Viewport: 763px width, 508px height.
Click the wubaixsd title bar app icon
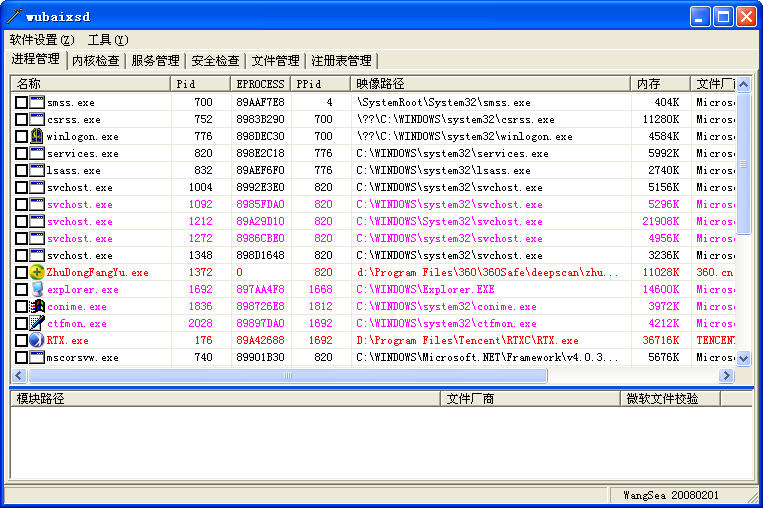click(x=13, y=16)
